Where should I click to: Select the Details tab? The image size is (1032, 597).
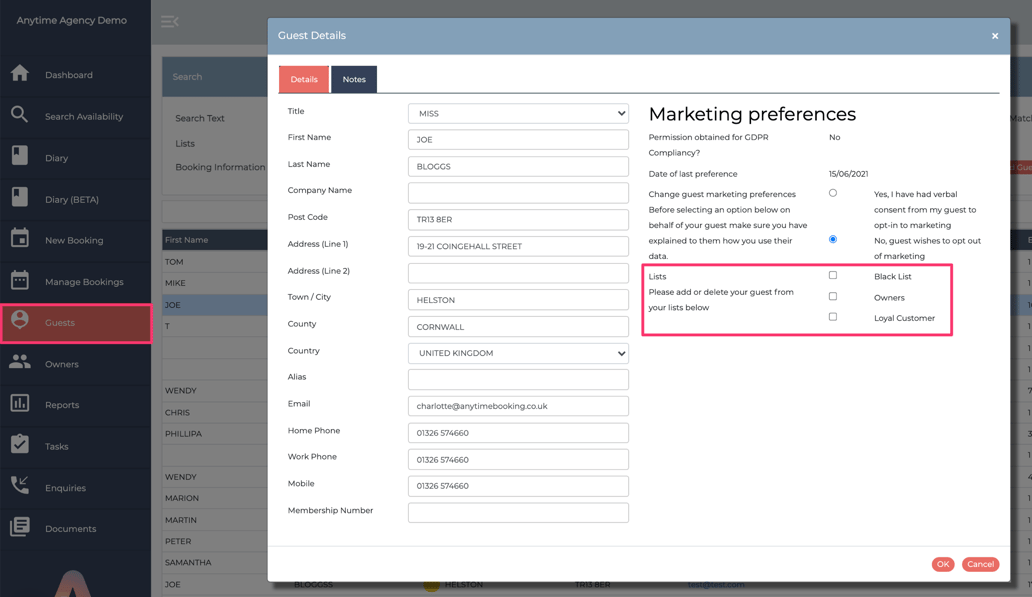(x=304, y=79)
